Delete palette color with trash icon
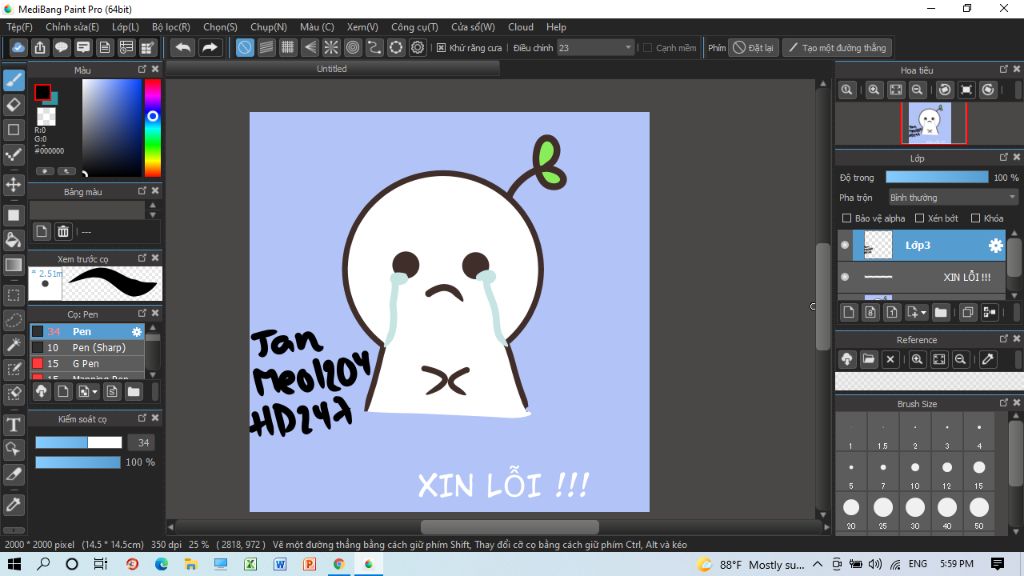Viewport: 1024px width, 576px height. tap(63, 231)
